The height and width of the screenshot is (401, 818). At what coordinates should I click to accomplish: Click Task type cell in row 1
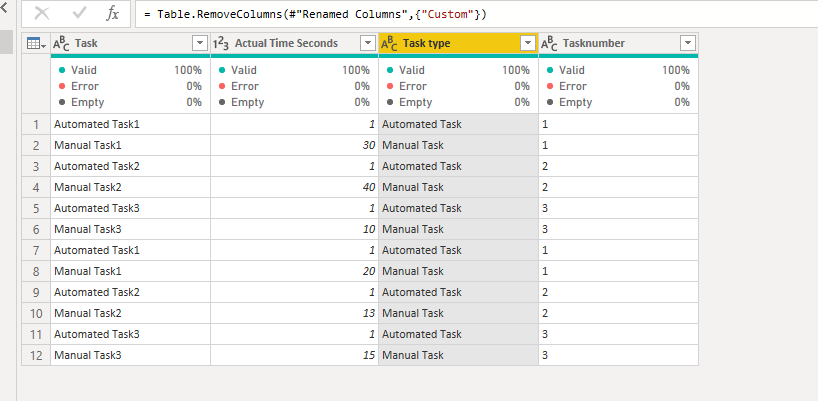(x=459, y=124)
